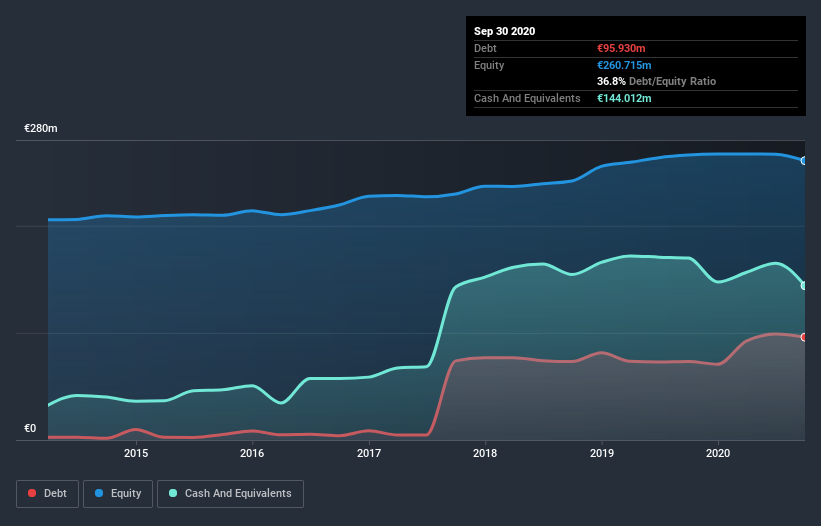Click the €260.715m equity value

[x=624, y=65]
